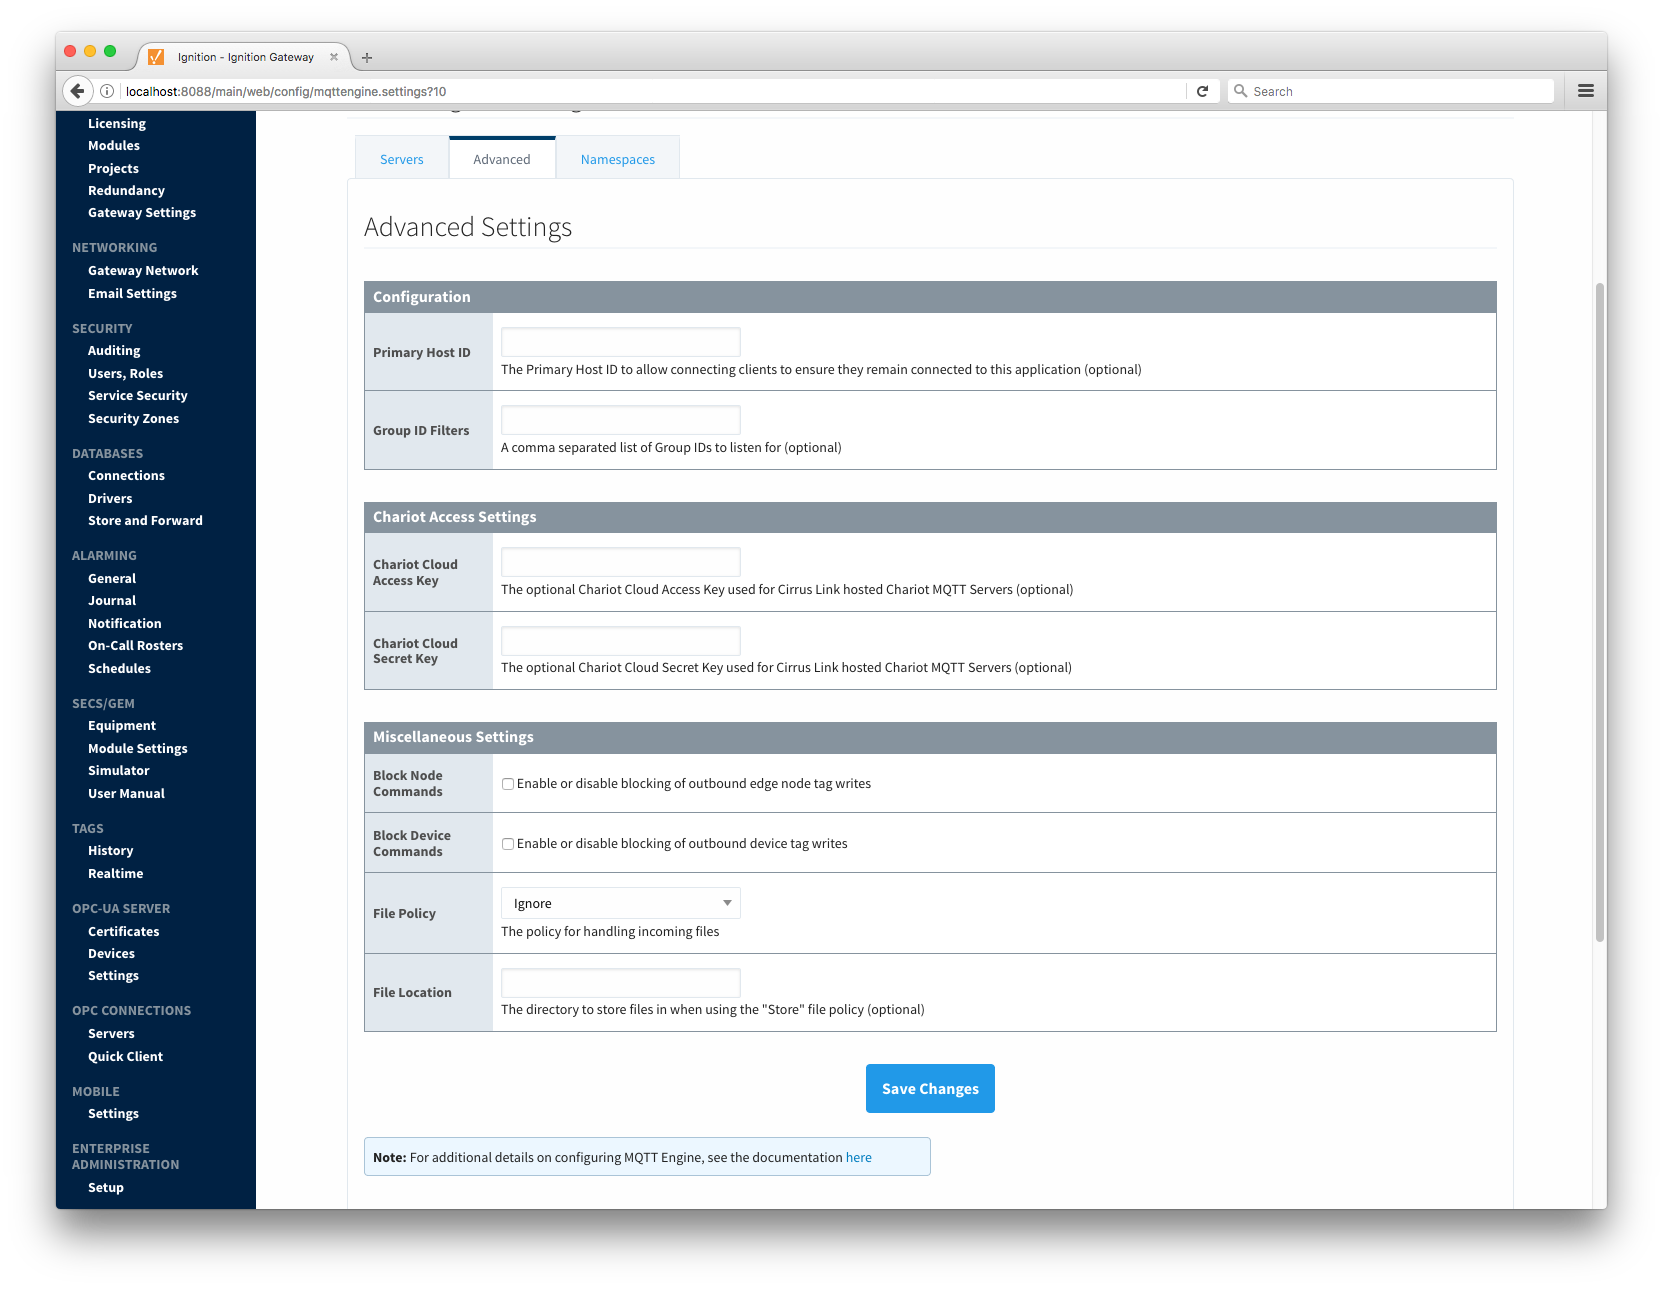Open the browser hamburger menu
Screen dimensions: 1663x1289
(1586, 91)
